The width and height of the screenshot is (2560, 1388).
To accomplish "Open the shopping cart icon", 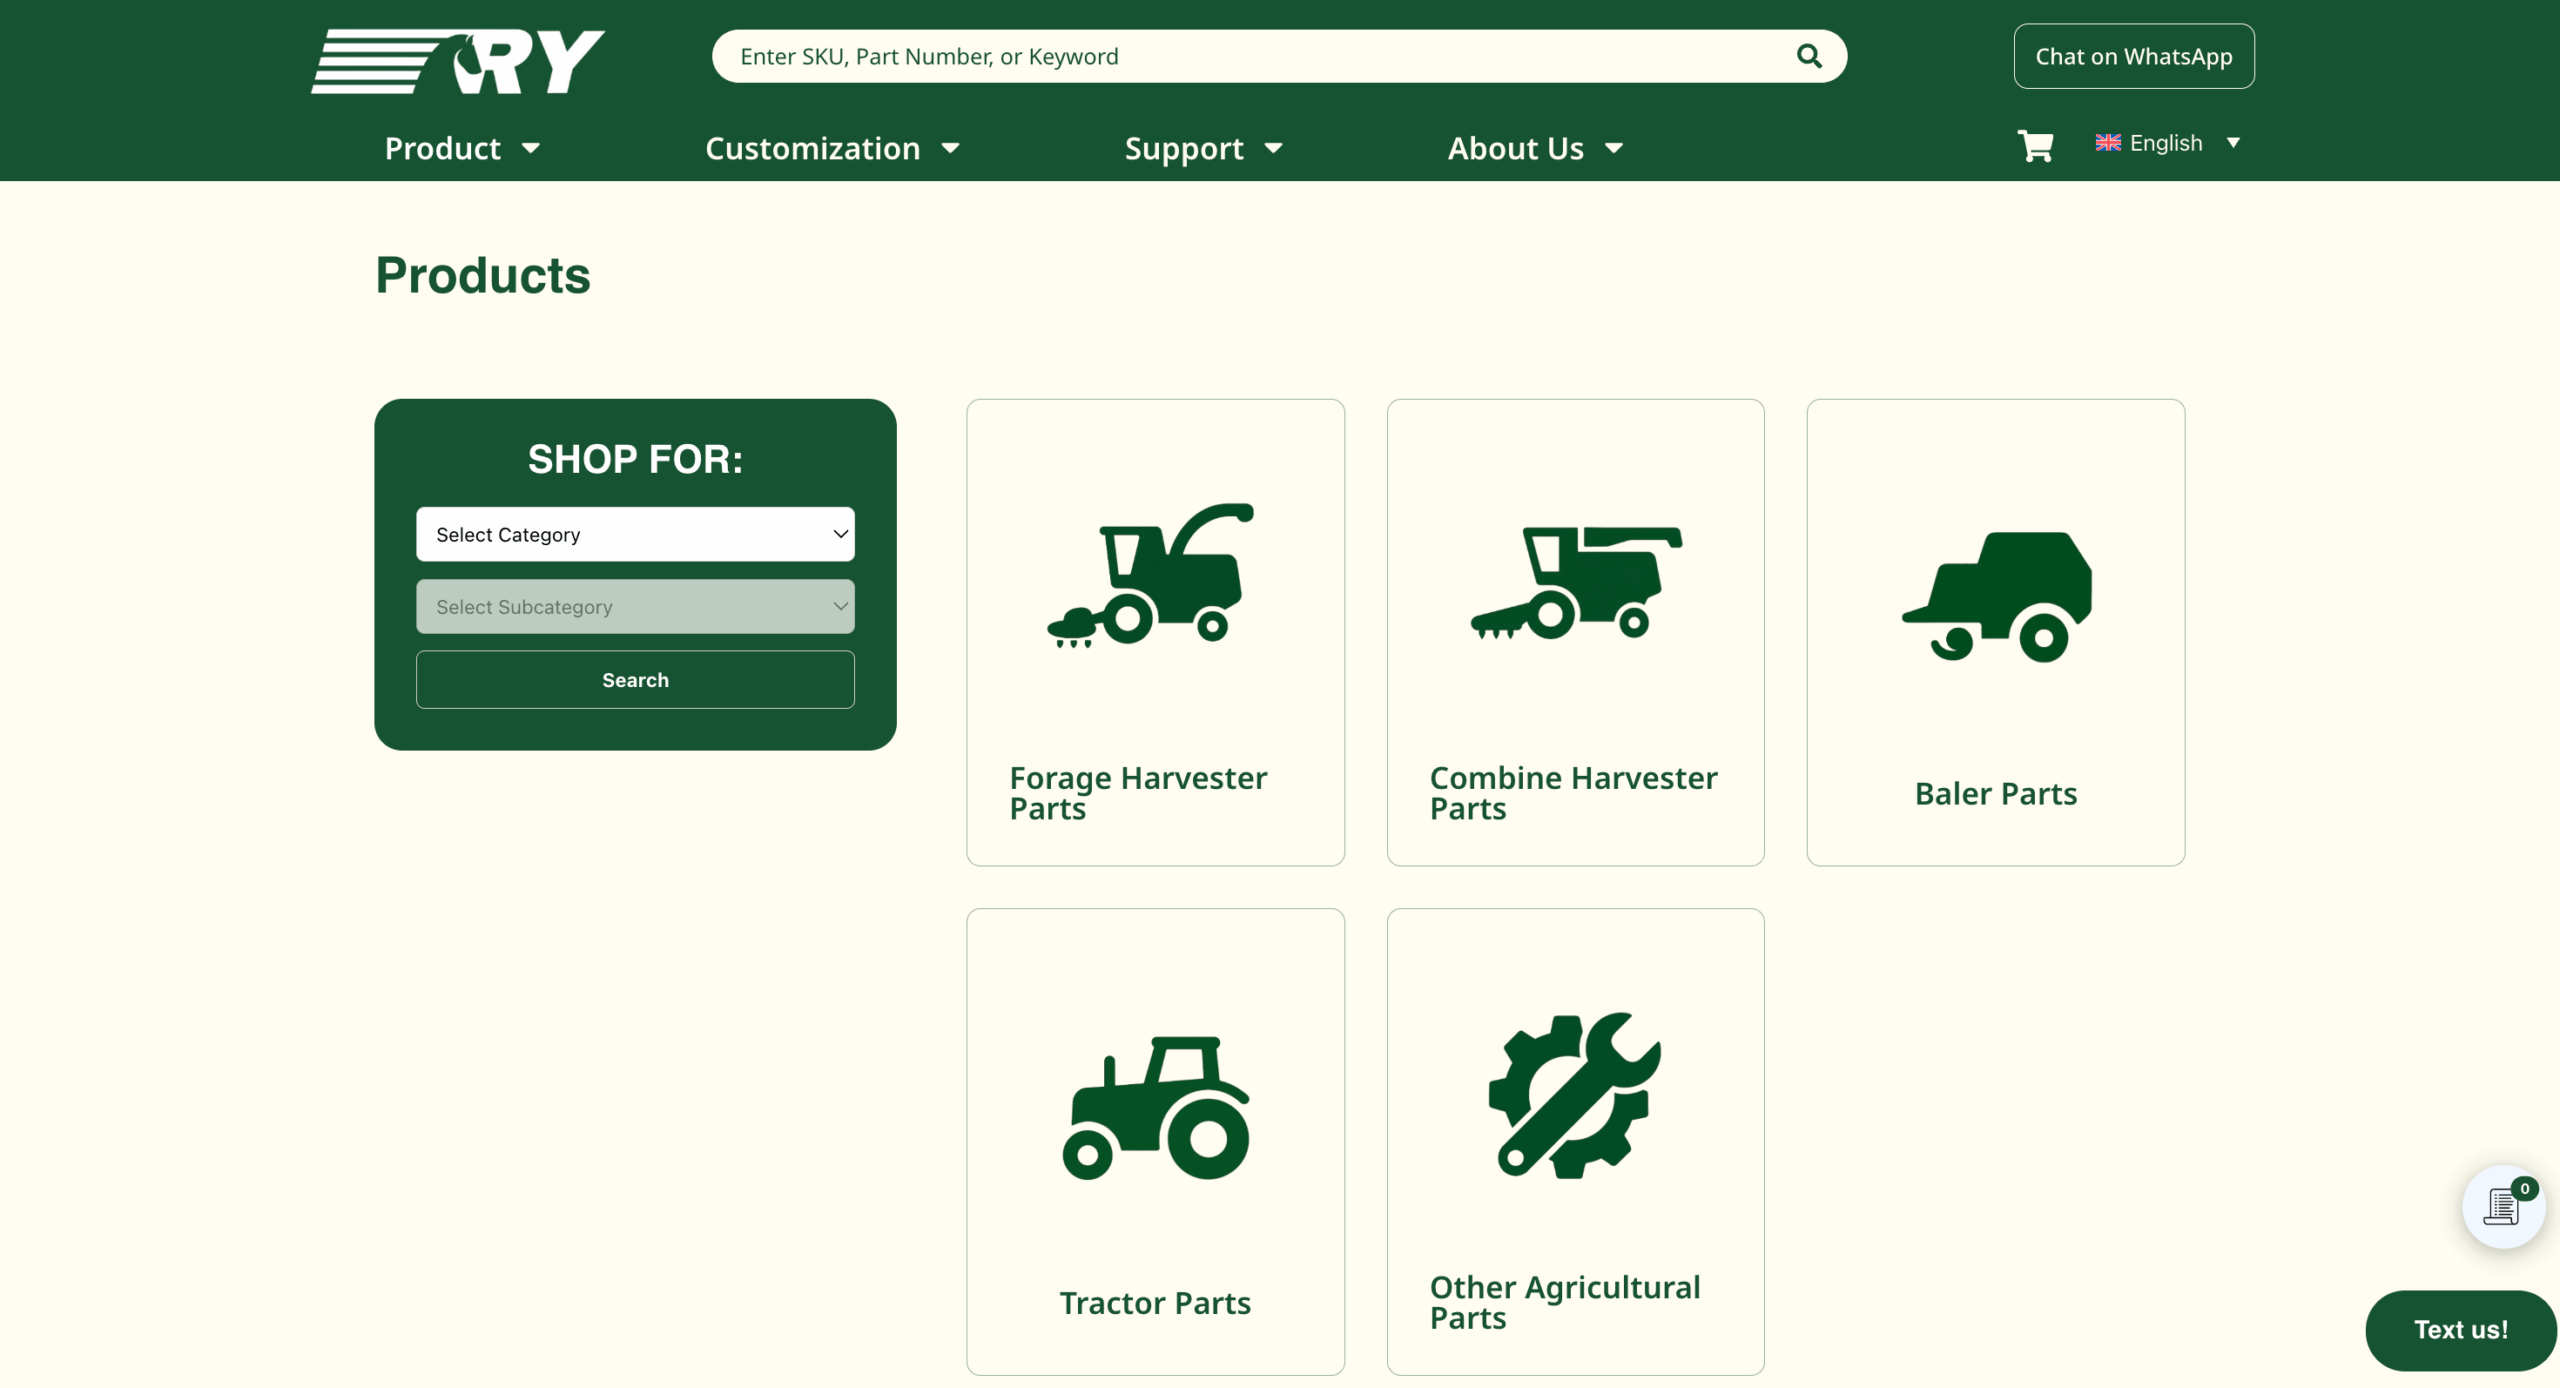I will click(x=2035, y=146).
